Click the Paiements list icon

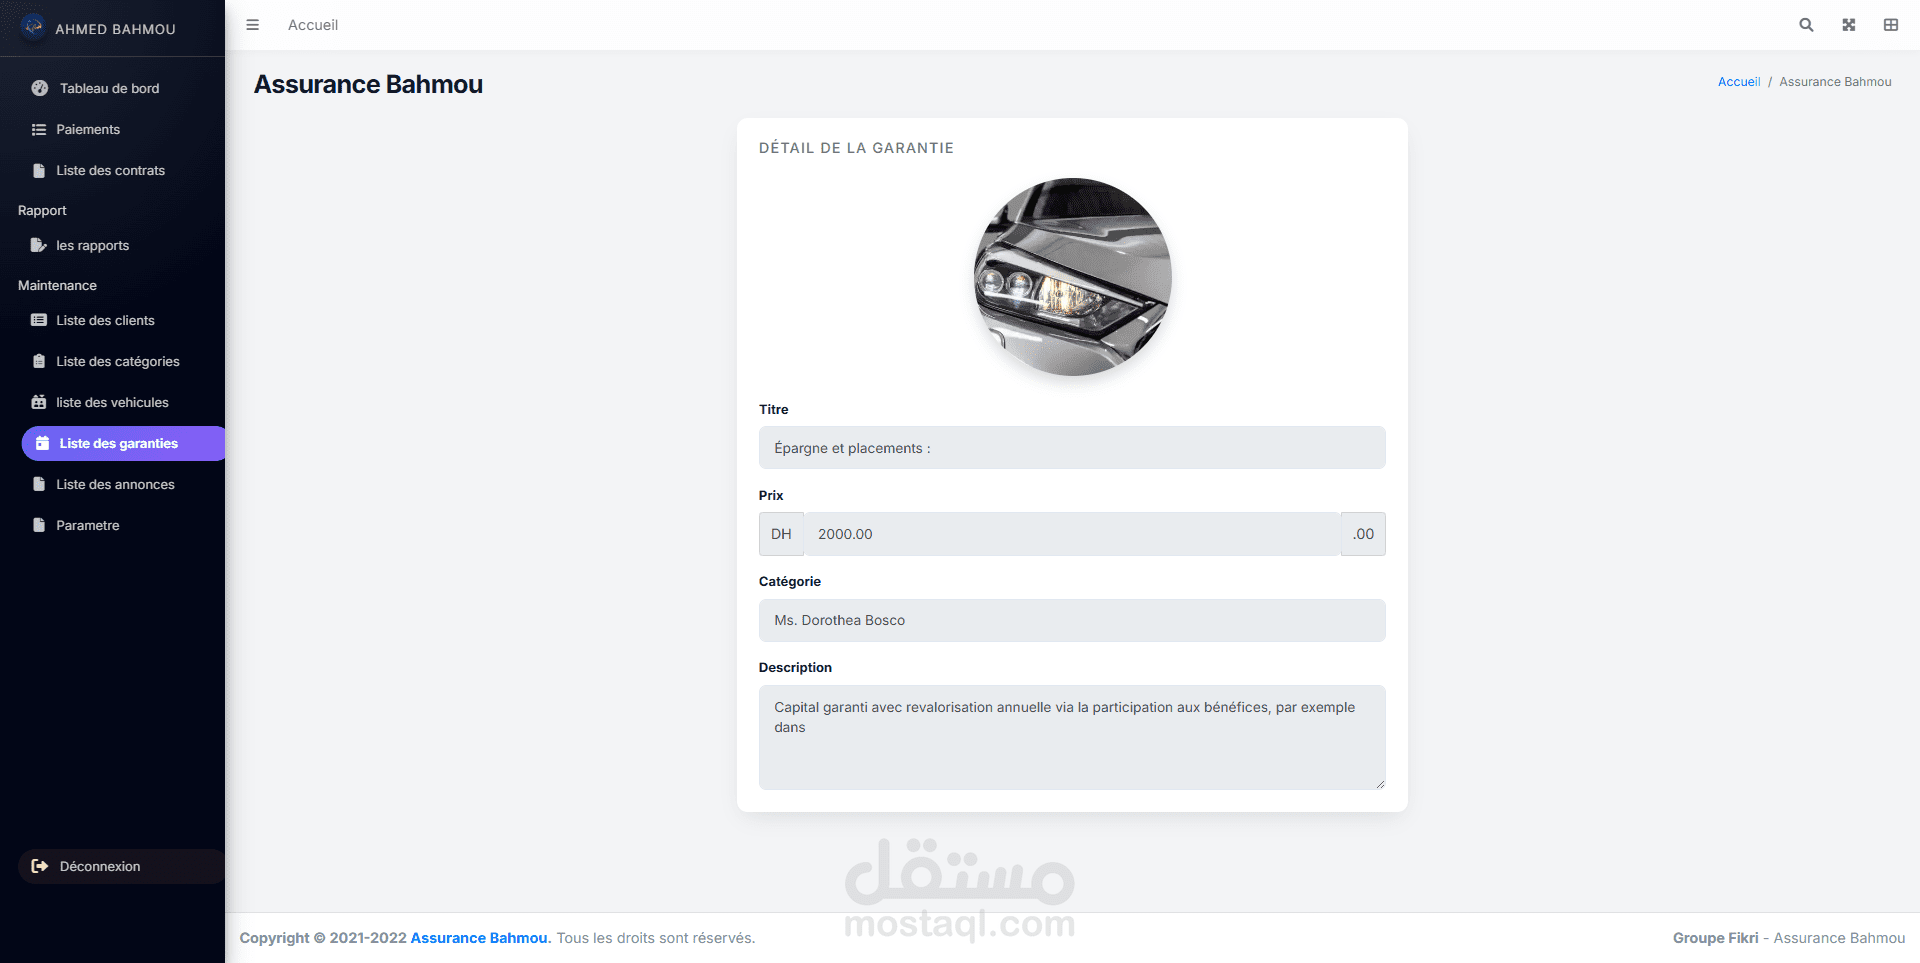point(39,129)
